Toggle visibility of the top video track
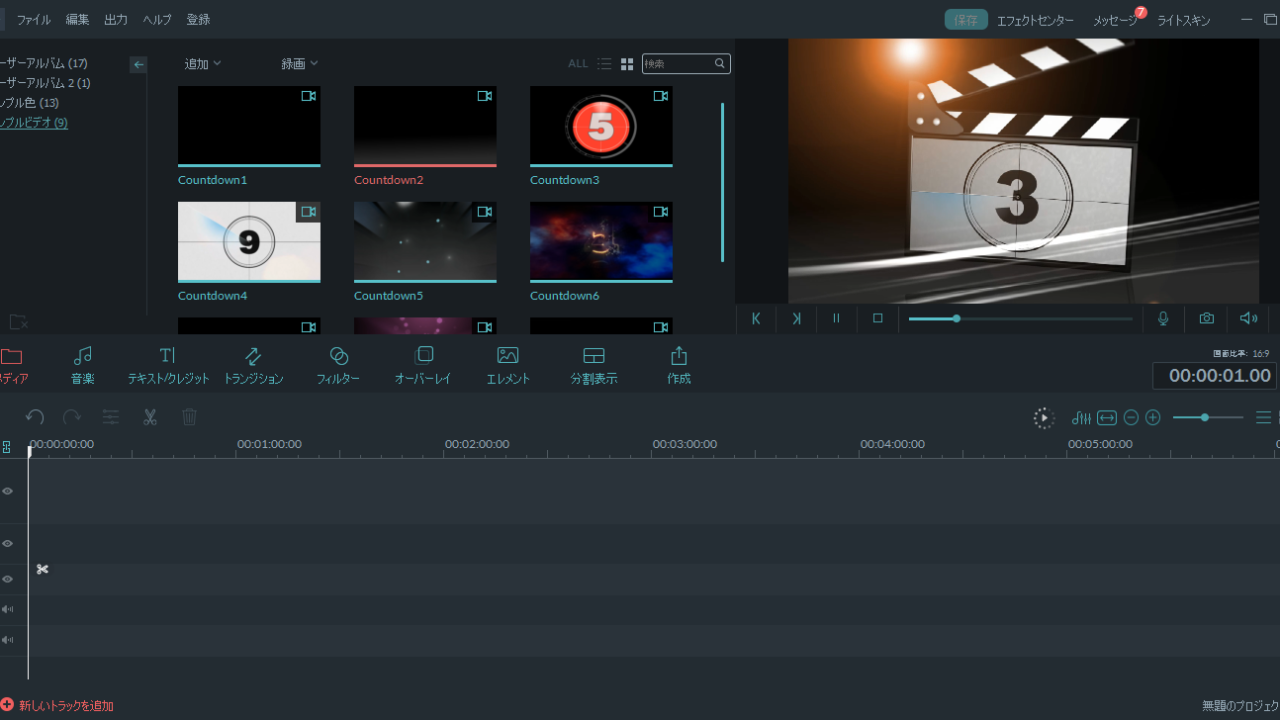Screen dimensions: 1280x720 point(7,491)
